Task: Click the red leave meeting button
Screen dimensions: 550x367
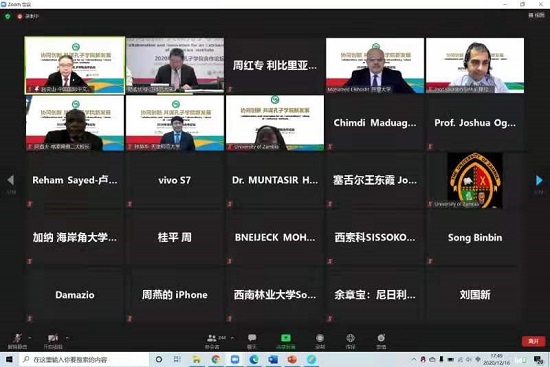Action: [x=534, y=341]
